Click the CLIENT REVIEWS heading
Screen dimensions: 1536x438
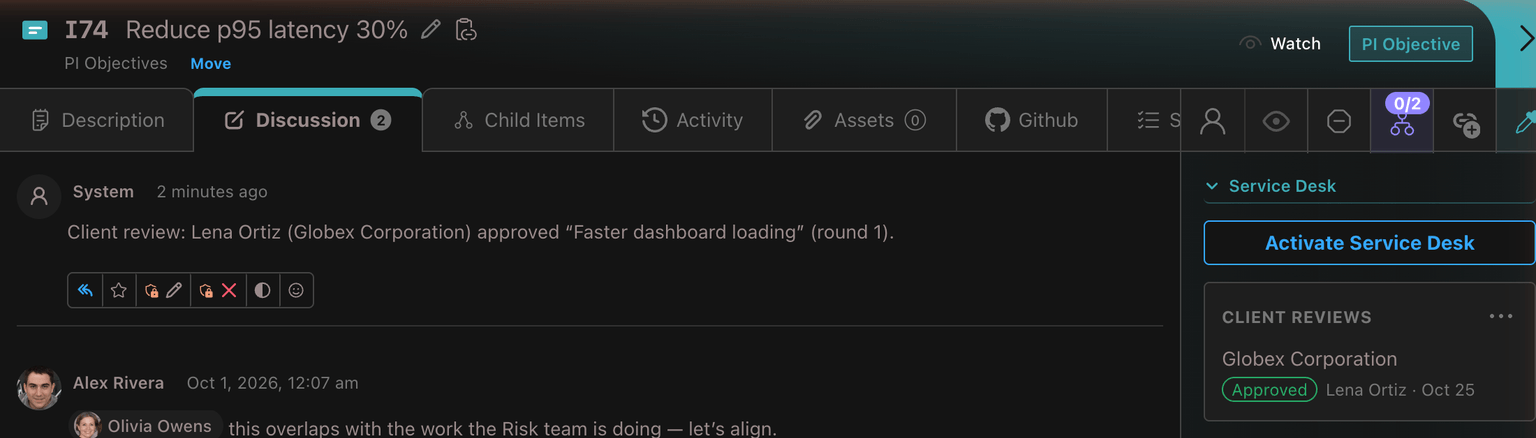(x=1296, y=317)
